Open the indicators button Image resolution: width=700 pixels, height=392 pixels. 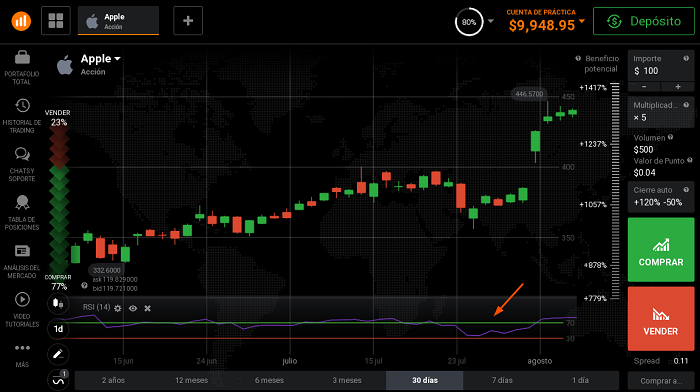58,380
